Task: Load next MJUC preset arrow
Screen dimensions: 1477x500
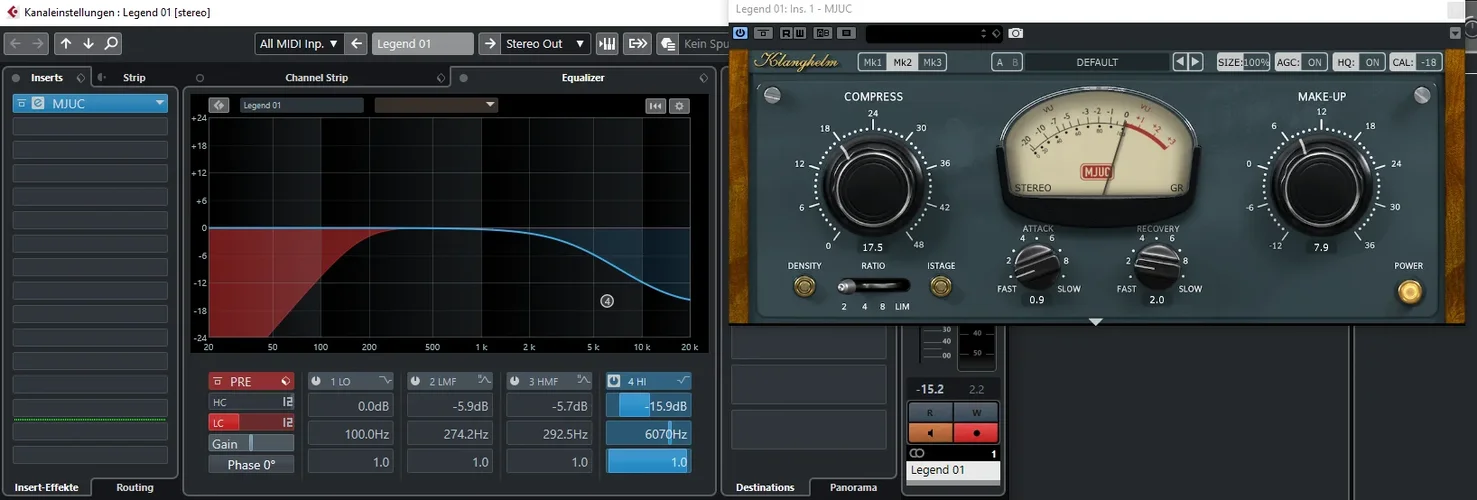Action: 1196,62
